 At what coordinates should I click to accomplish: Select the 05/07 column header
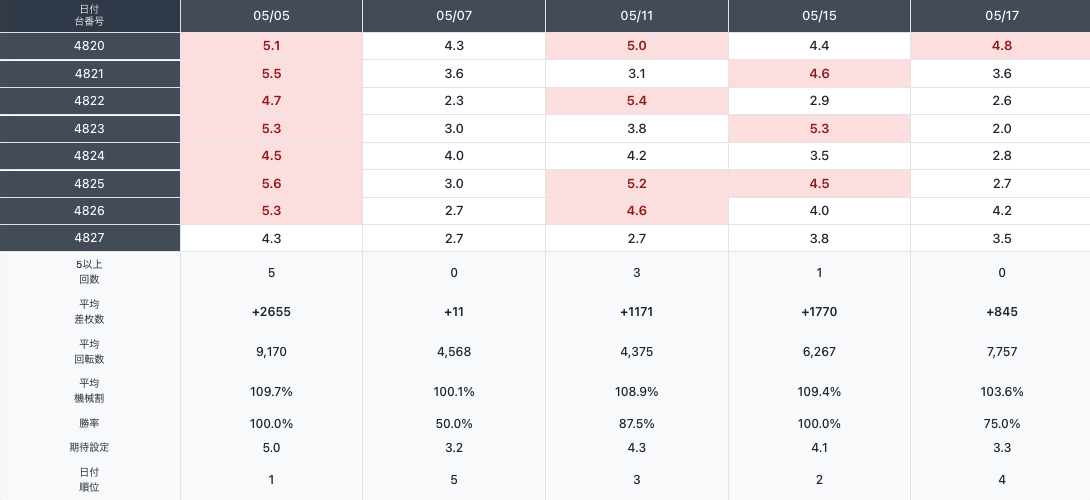point(454,16)
